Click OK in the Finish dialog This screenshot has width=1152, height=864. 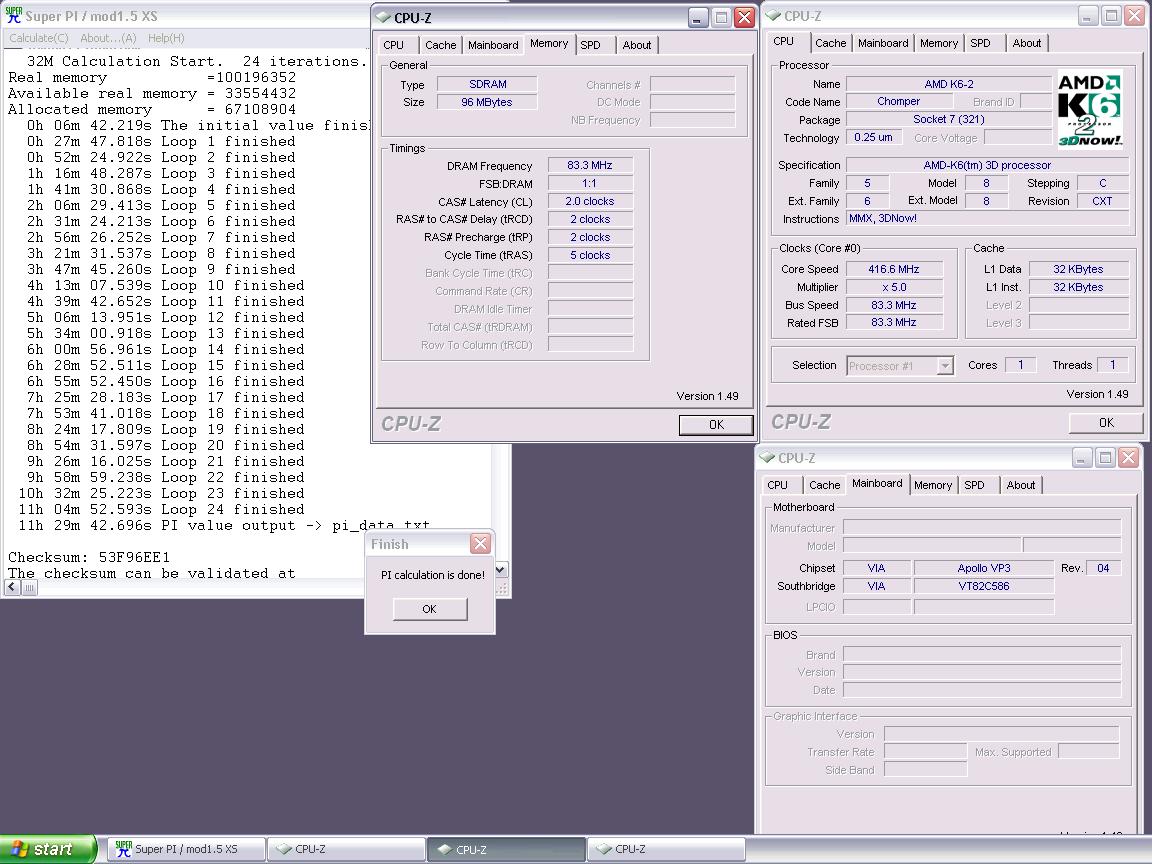(430, 609)
